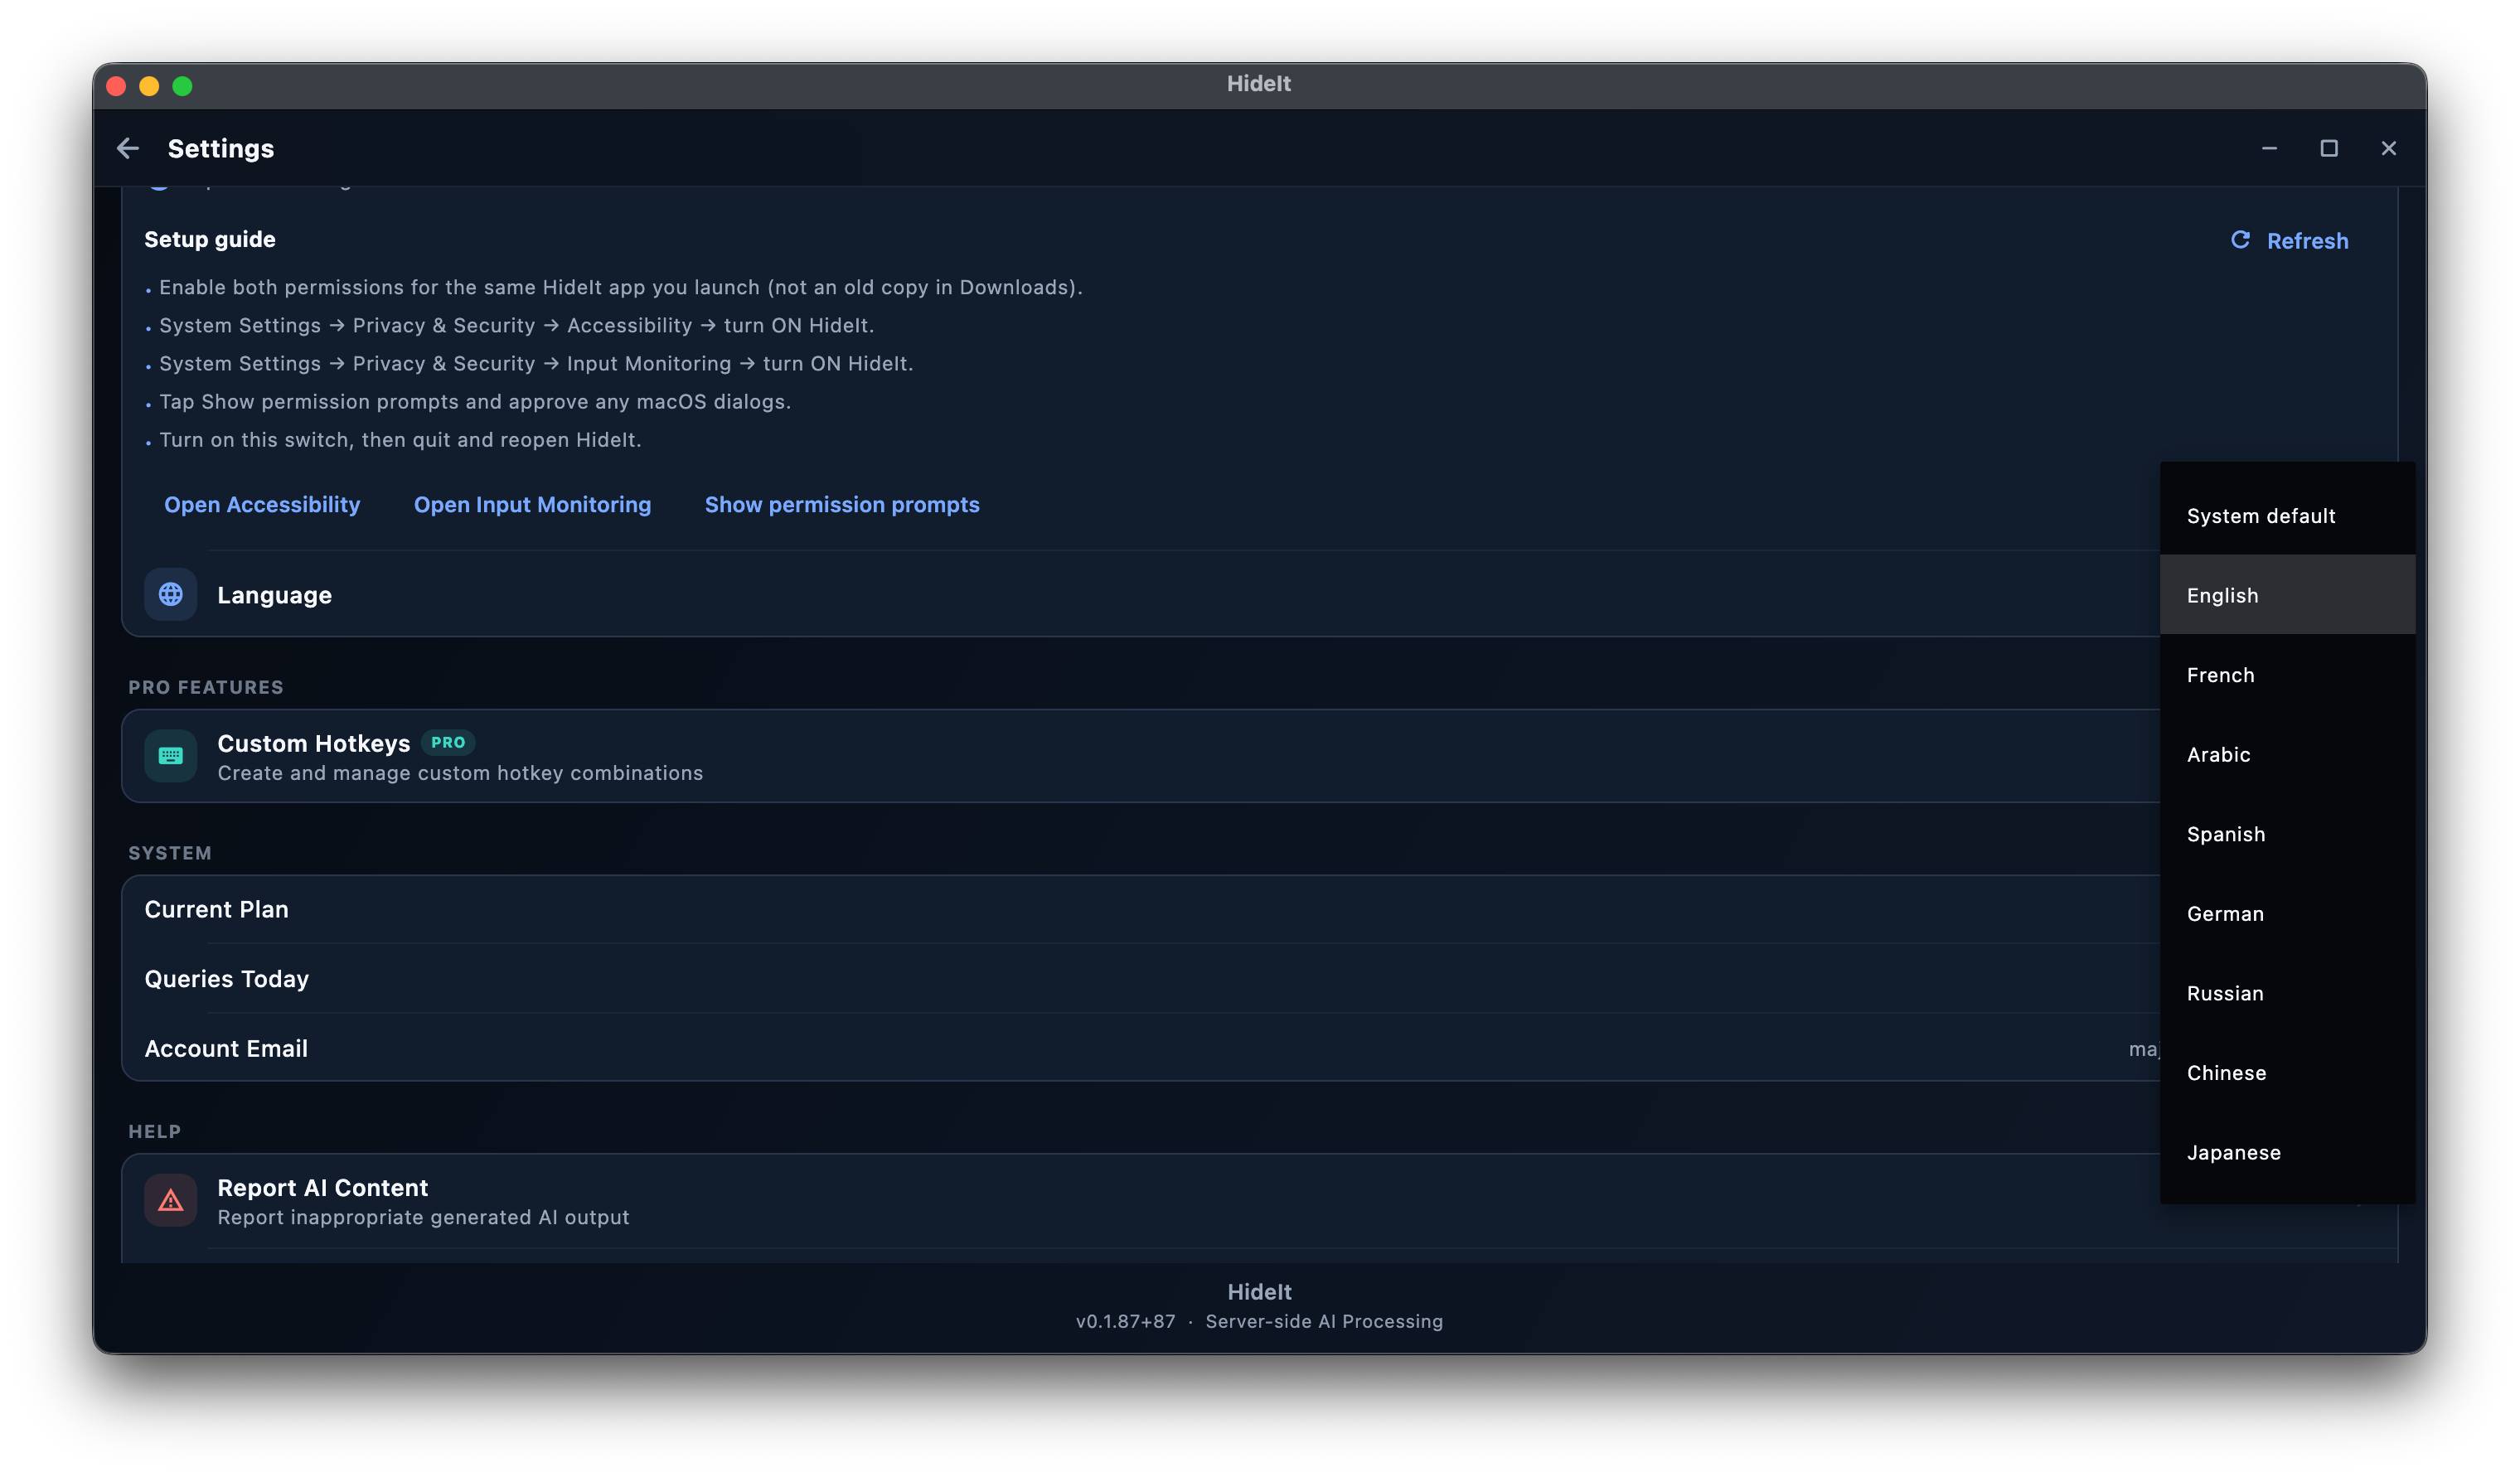
Task: Select Chinese from the language menu
Action: pos(2287,1073)
